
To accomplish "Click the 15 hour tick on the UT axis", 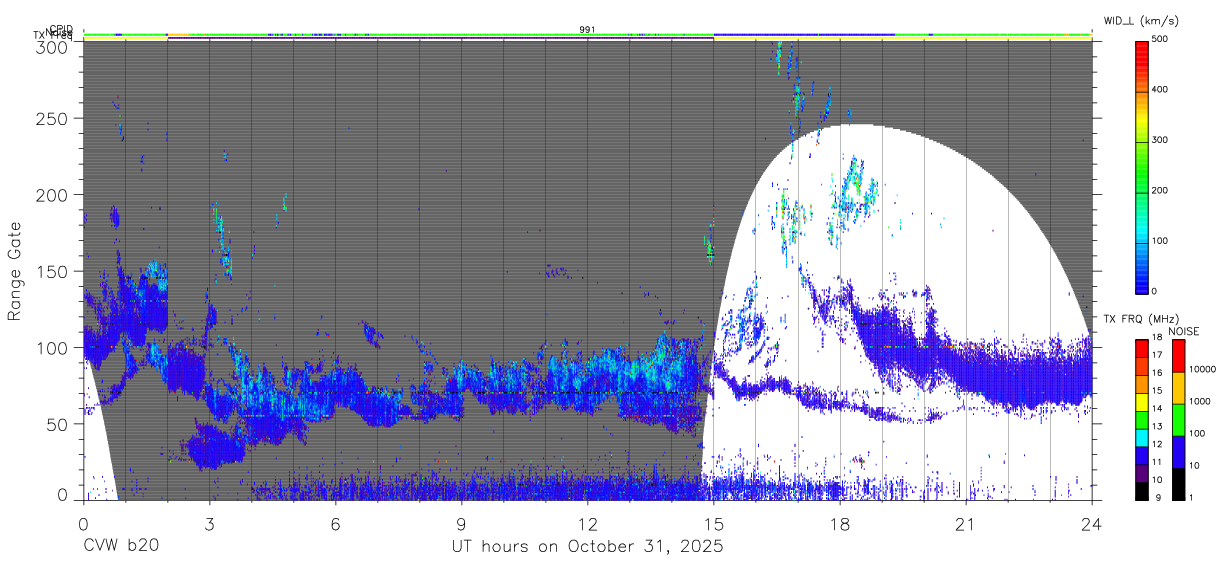I will click(x=713, y=523).
